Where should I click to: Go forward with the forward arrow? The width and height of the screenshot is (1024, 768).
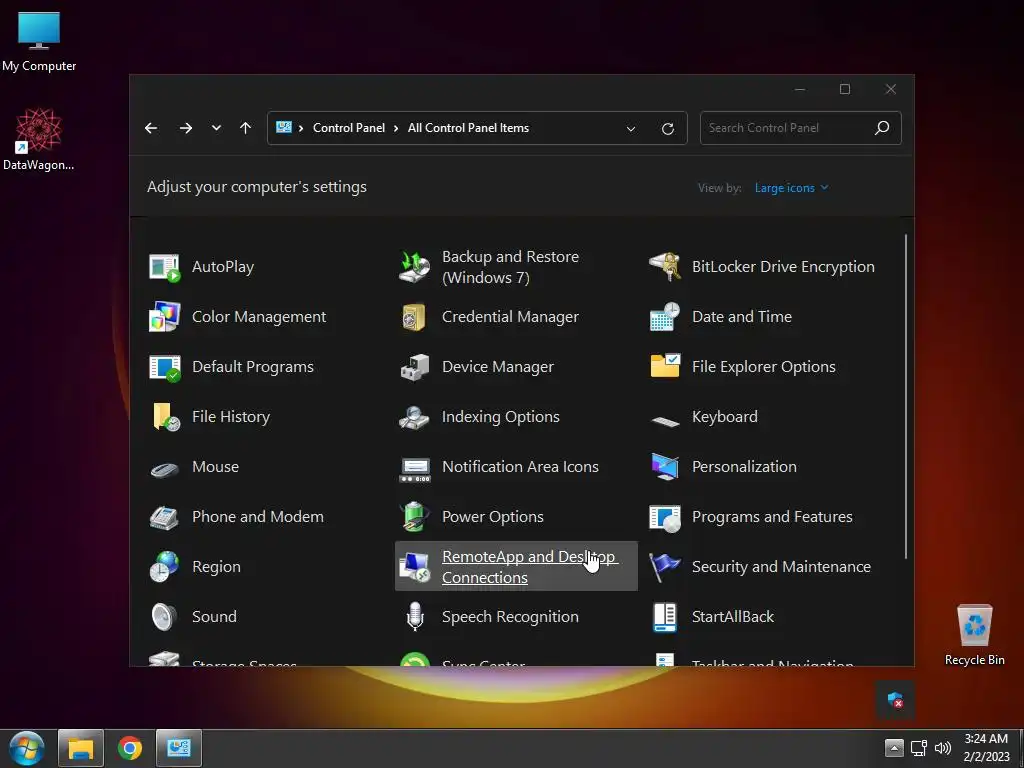(x=186, y=128)
